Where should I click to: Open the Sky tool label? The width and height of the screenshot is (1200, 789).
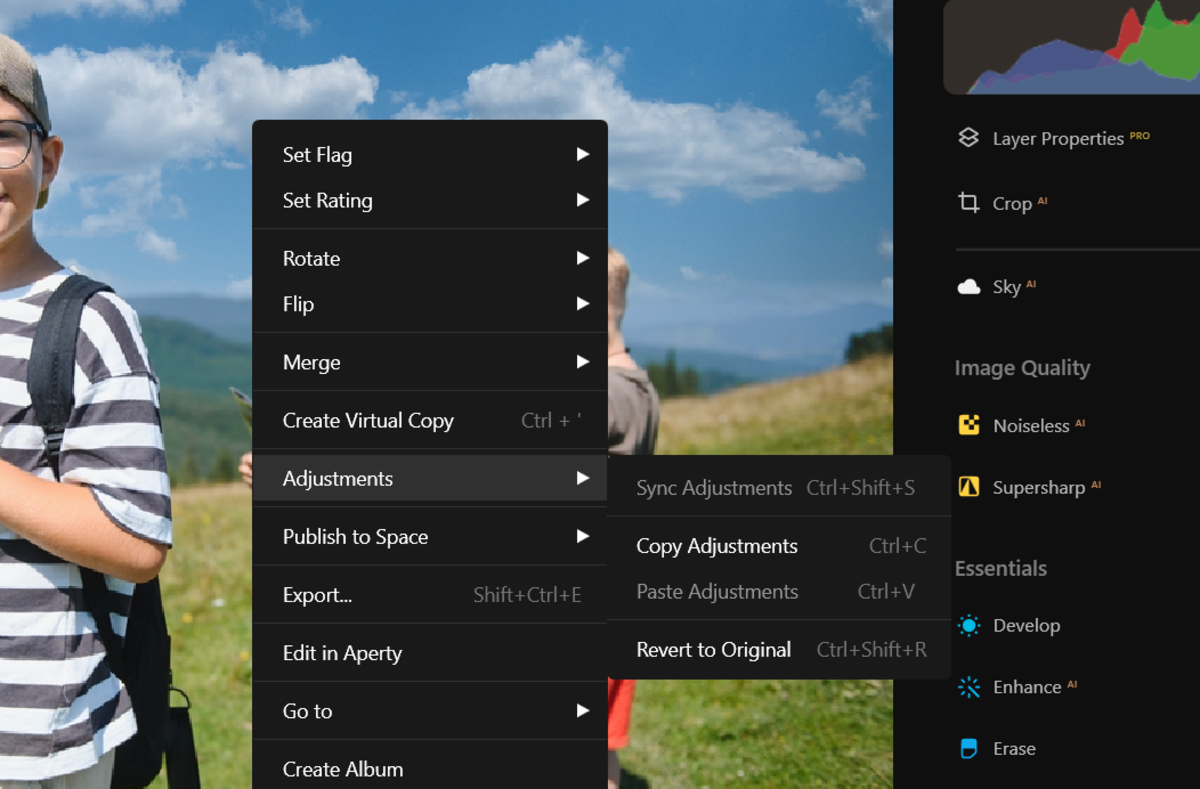[1007, 287]
